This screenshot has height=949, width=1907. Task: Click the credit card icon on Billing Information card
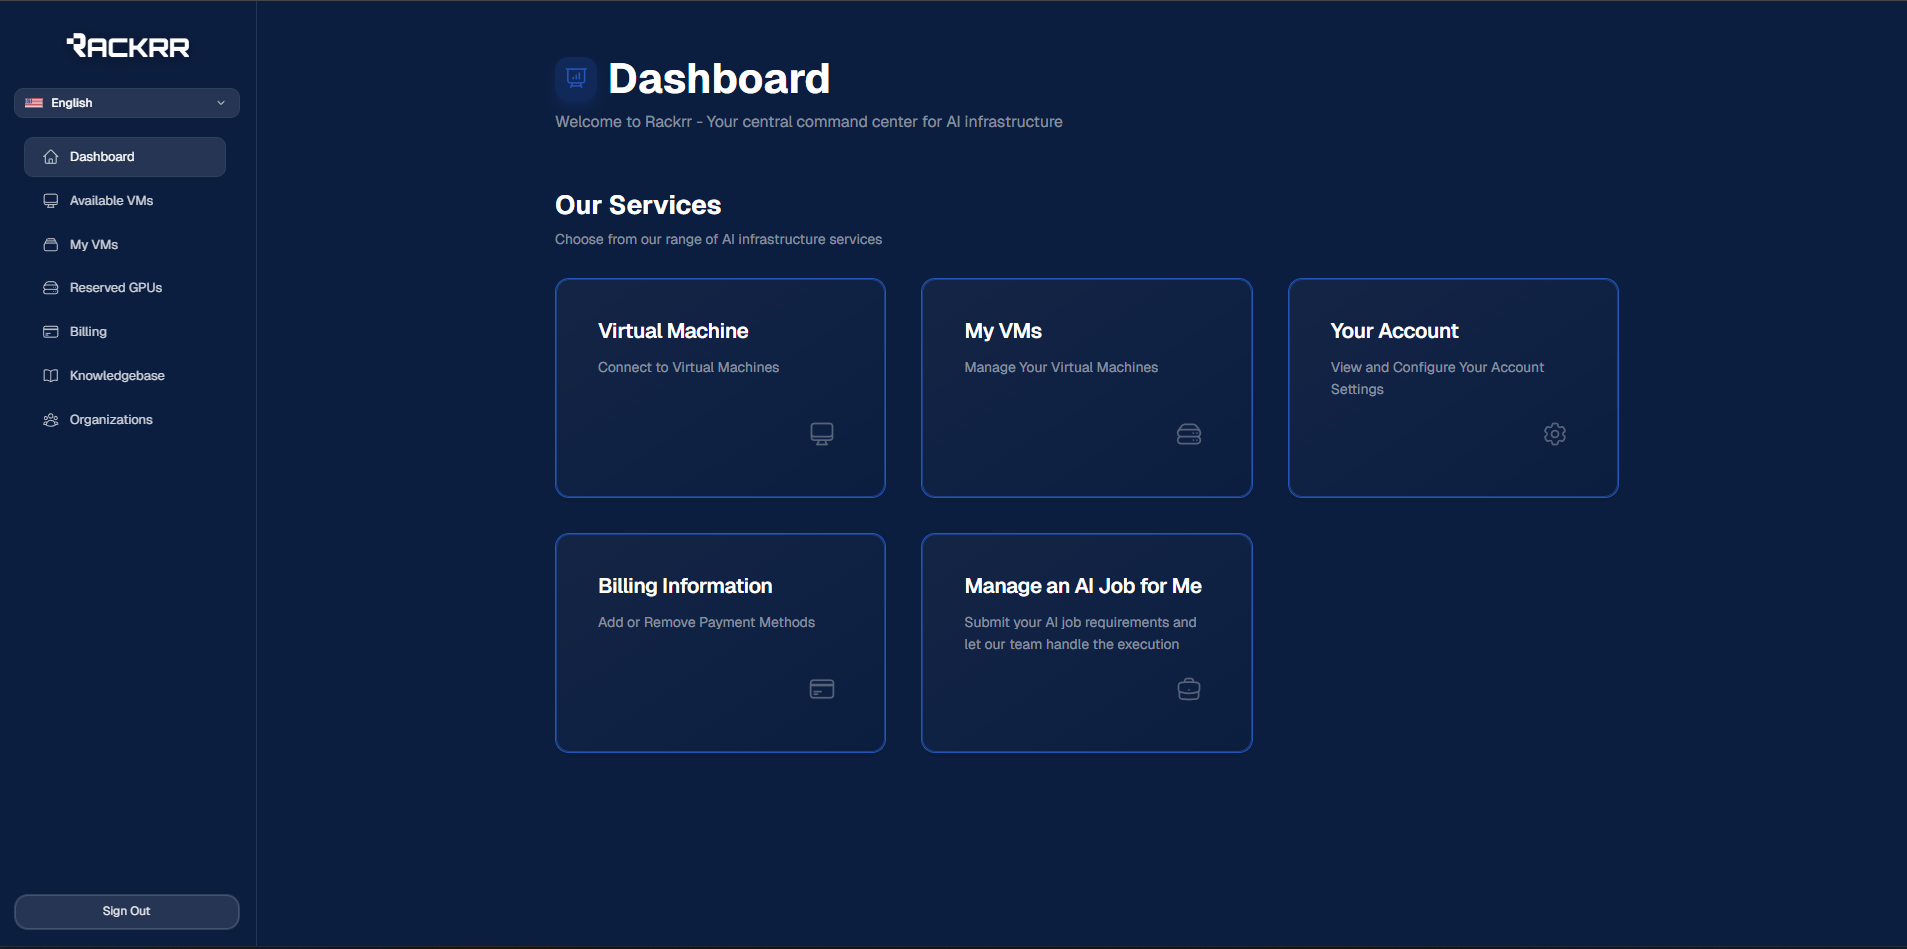click(x=820, y=688)
